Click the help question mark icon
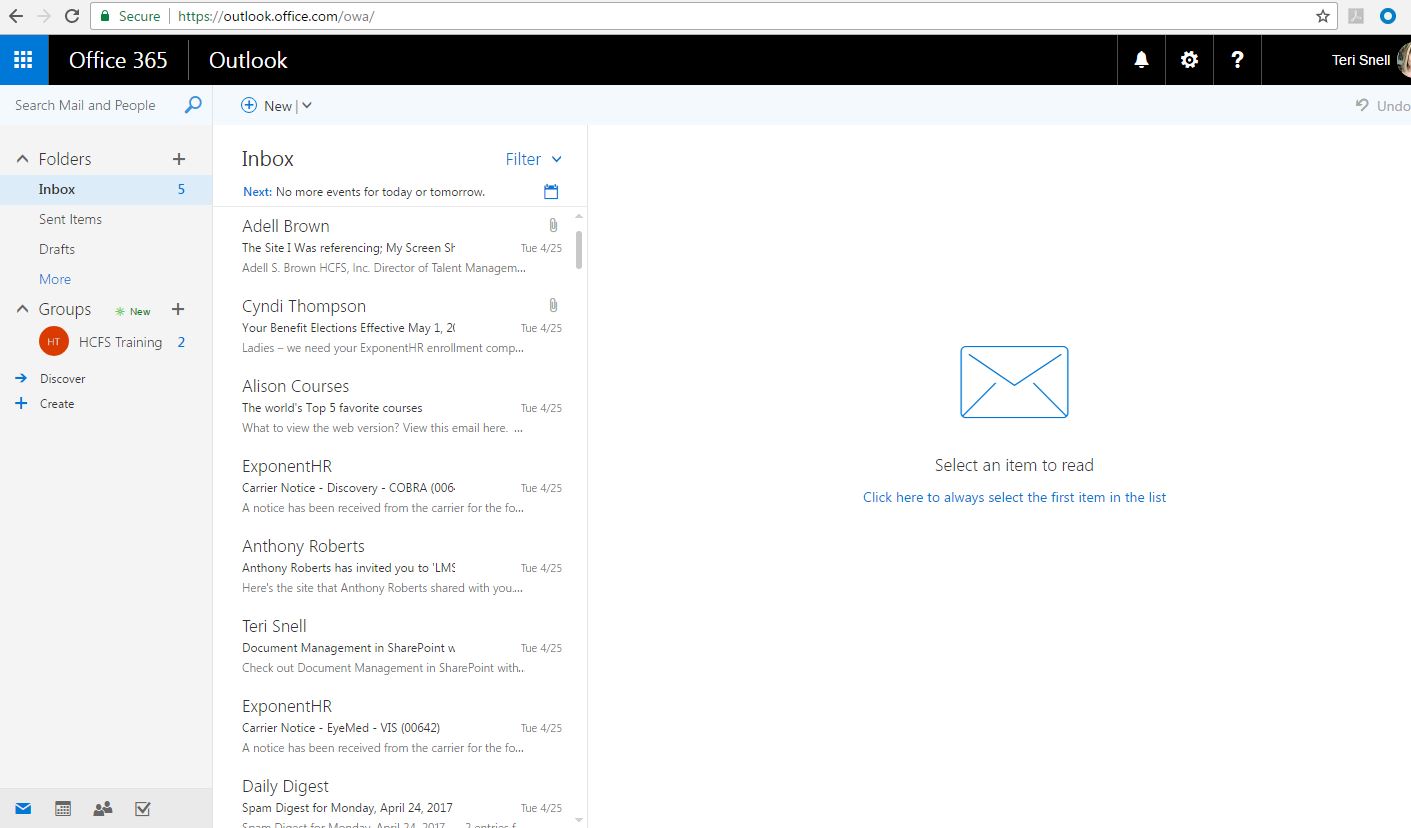 click(x=1237, y=60)
